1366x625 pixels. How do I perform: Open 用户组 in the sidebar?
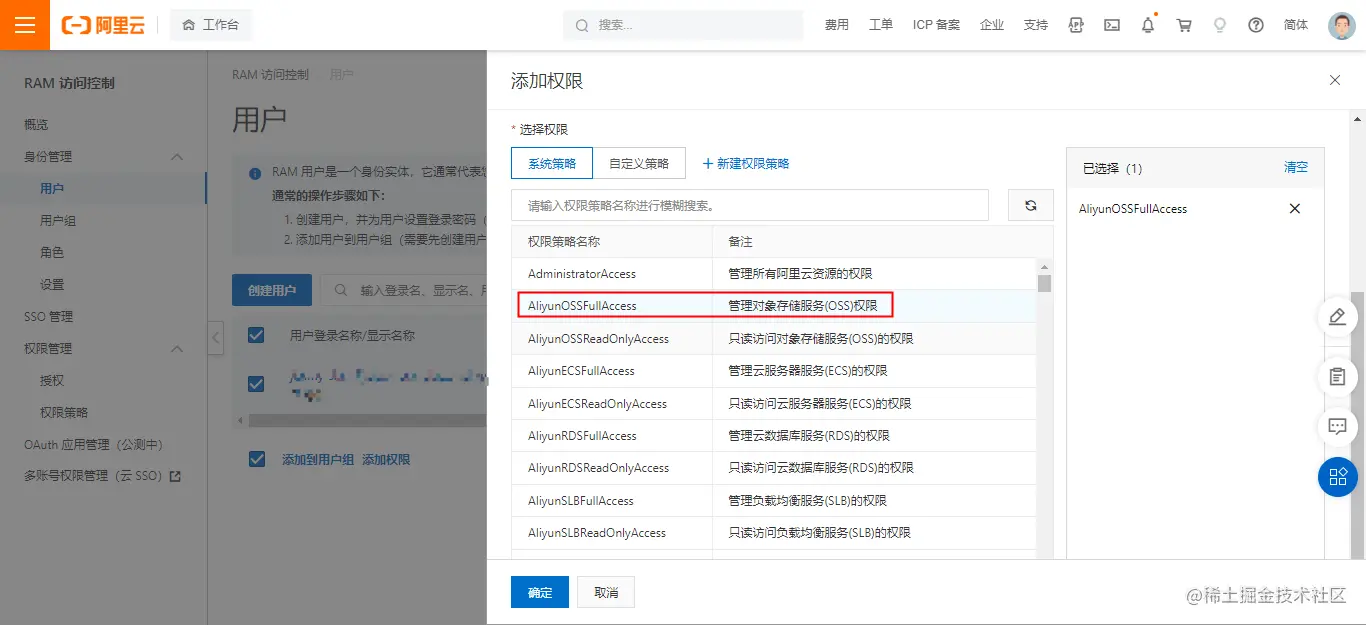(x=58, y=221)
